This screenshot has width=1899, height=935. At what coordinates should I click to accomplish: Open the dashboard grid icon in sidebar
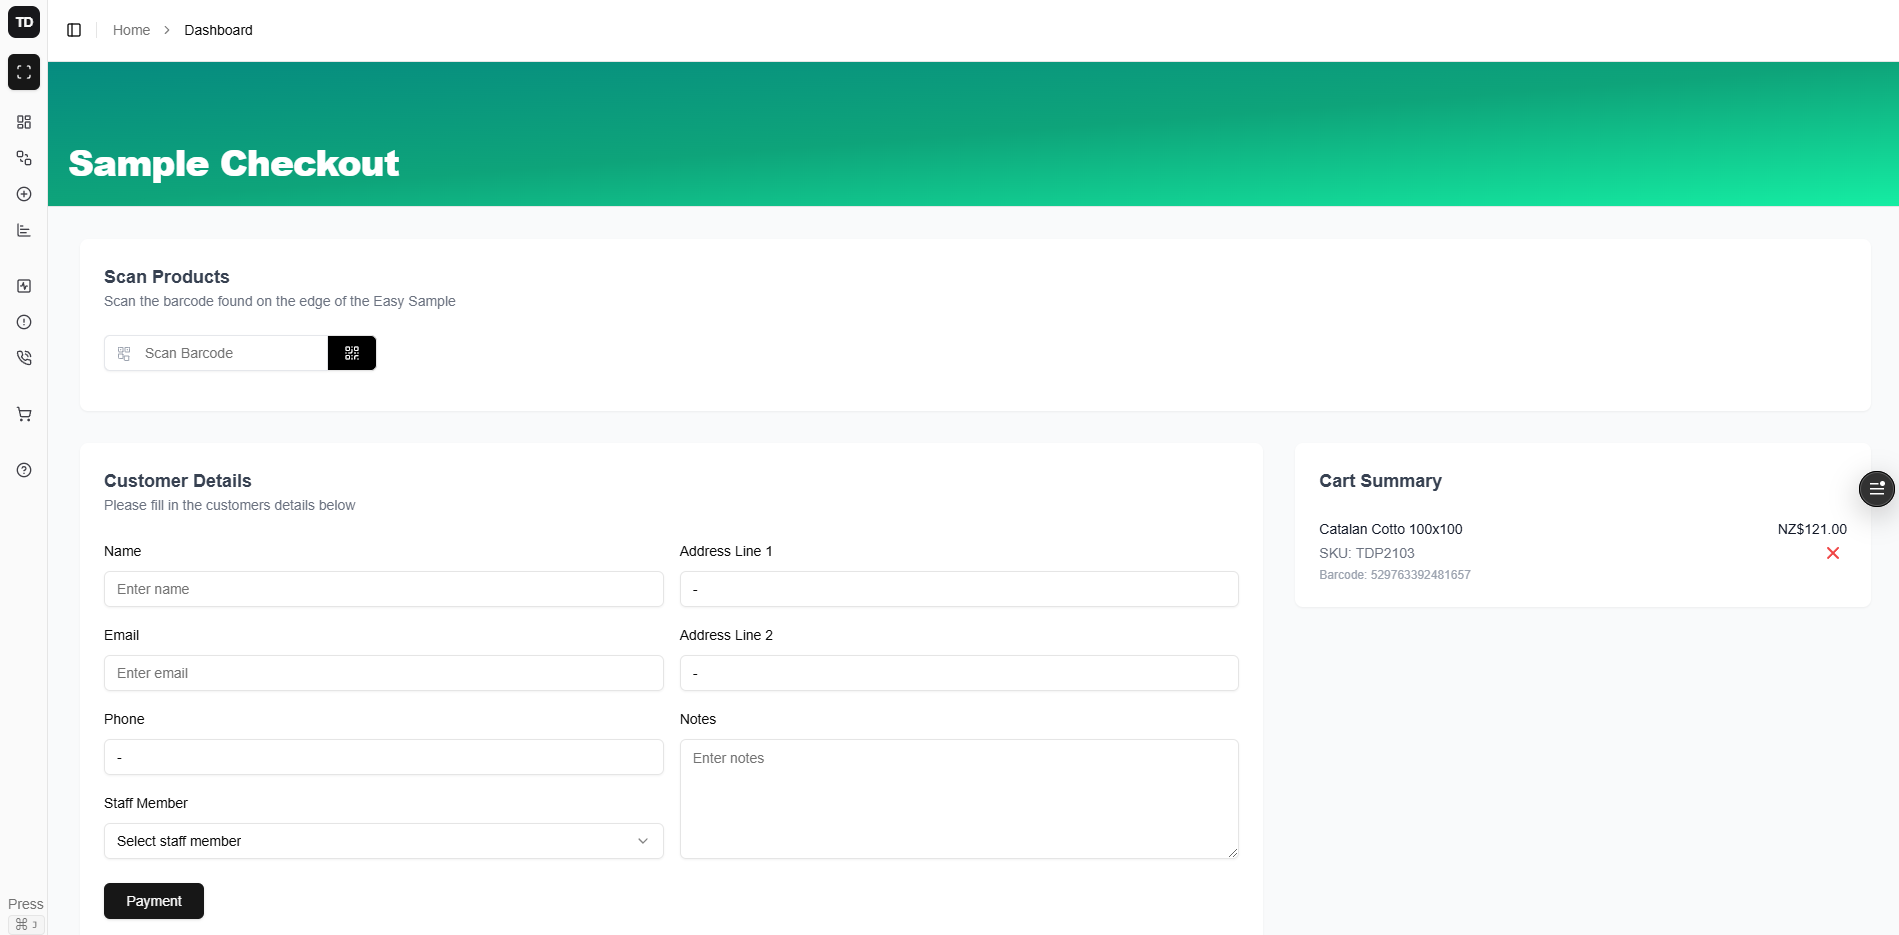[x=24, y=122]
